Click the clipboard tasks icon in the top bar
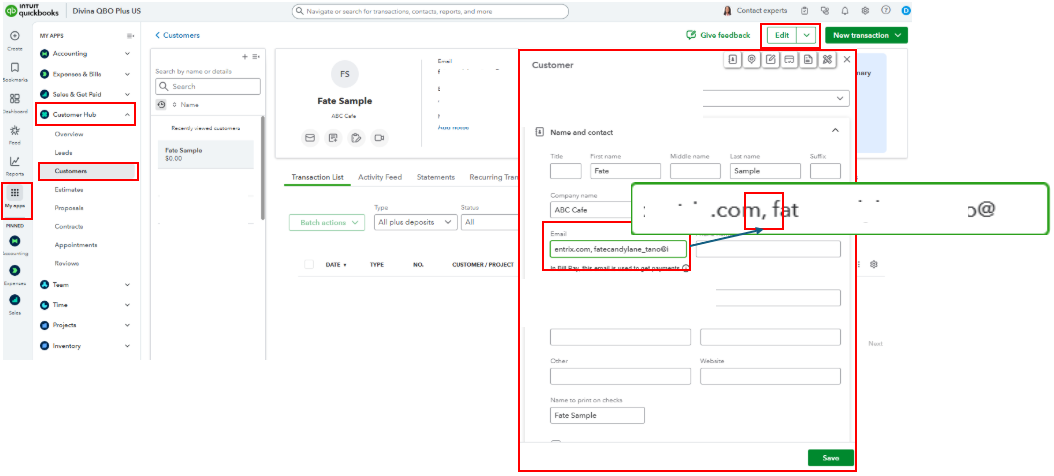1054x476 pixels. coord(805,11)
